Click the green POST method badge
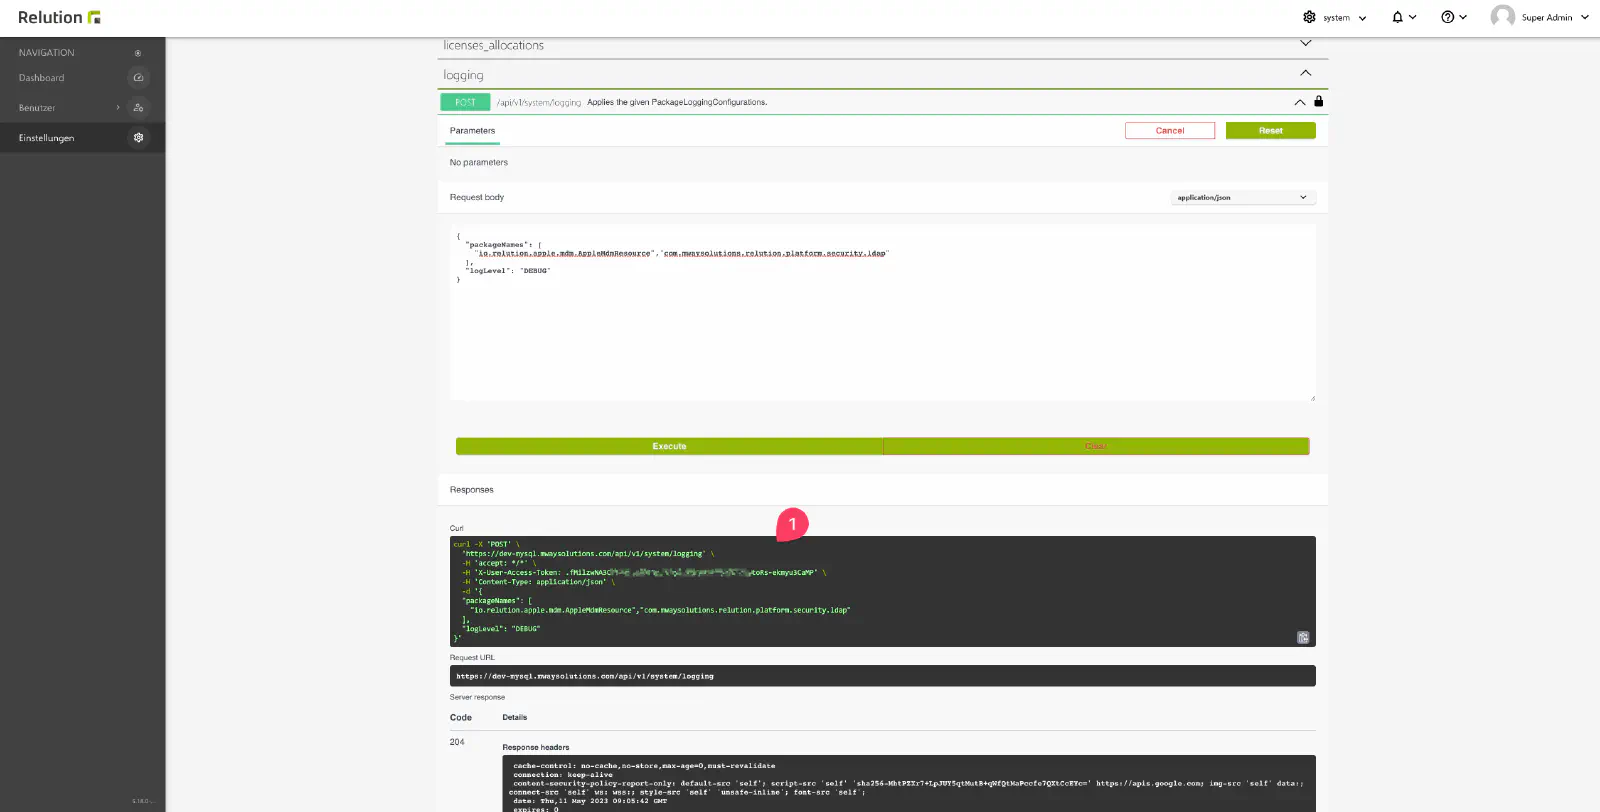 pos(465,102)
